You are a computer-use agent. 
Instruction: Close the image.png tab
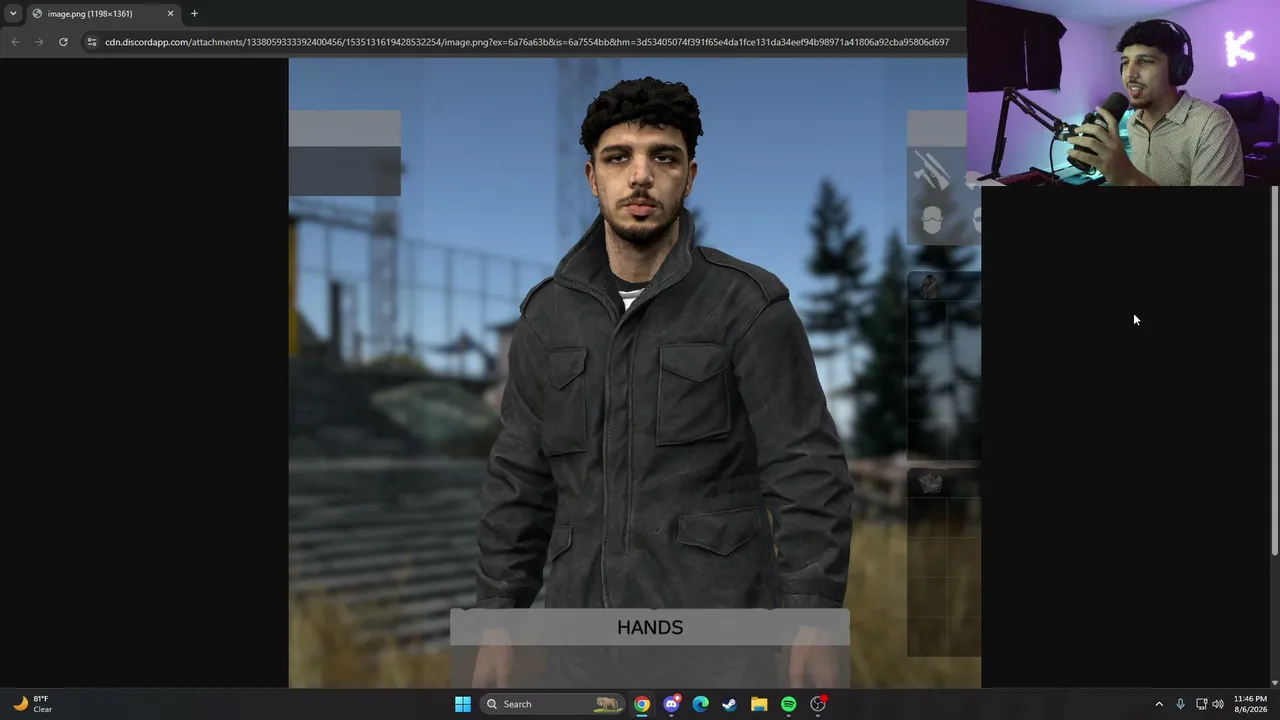click(x=170, y=14)
